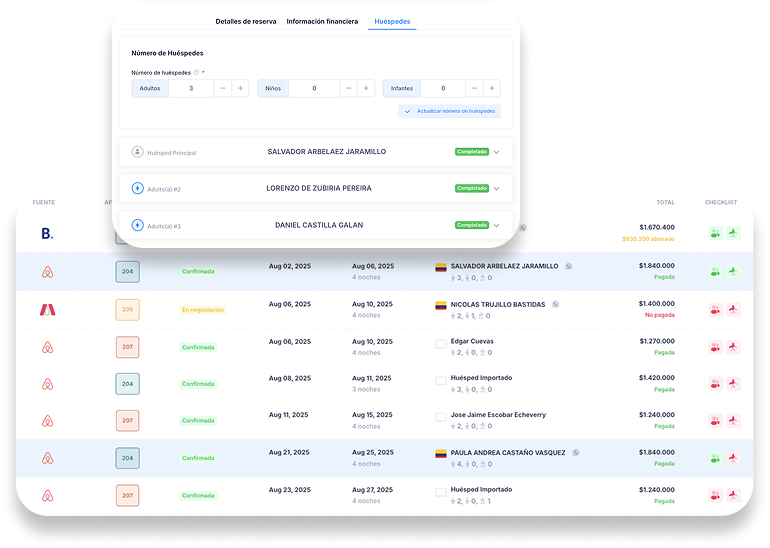Open the Información financiera tab

(x=322, y=21)
